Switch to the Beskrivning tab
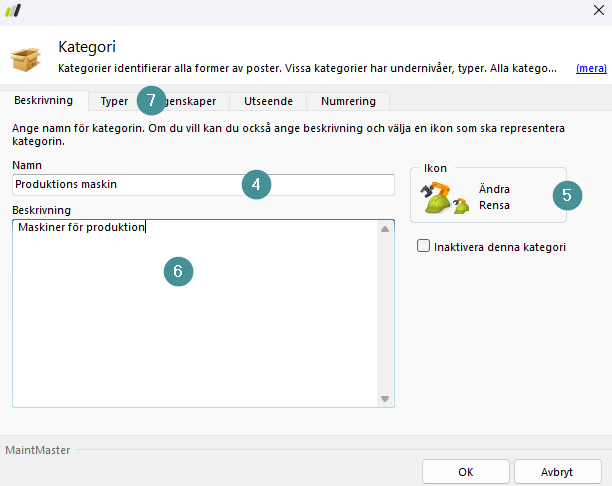612x486 pixels. click(43, 100)
